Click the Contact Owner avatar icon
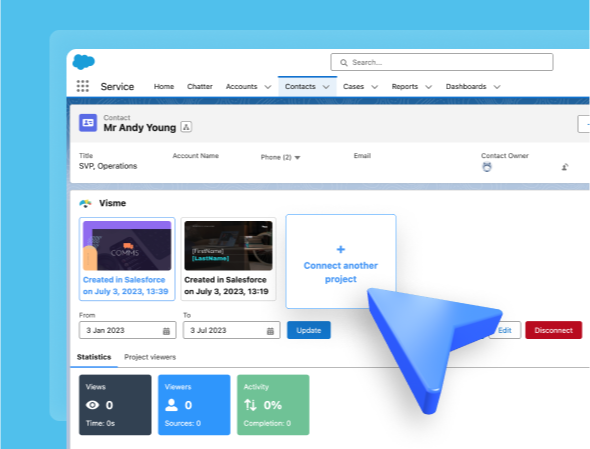The image size is (590, 449). click(487, 167)
